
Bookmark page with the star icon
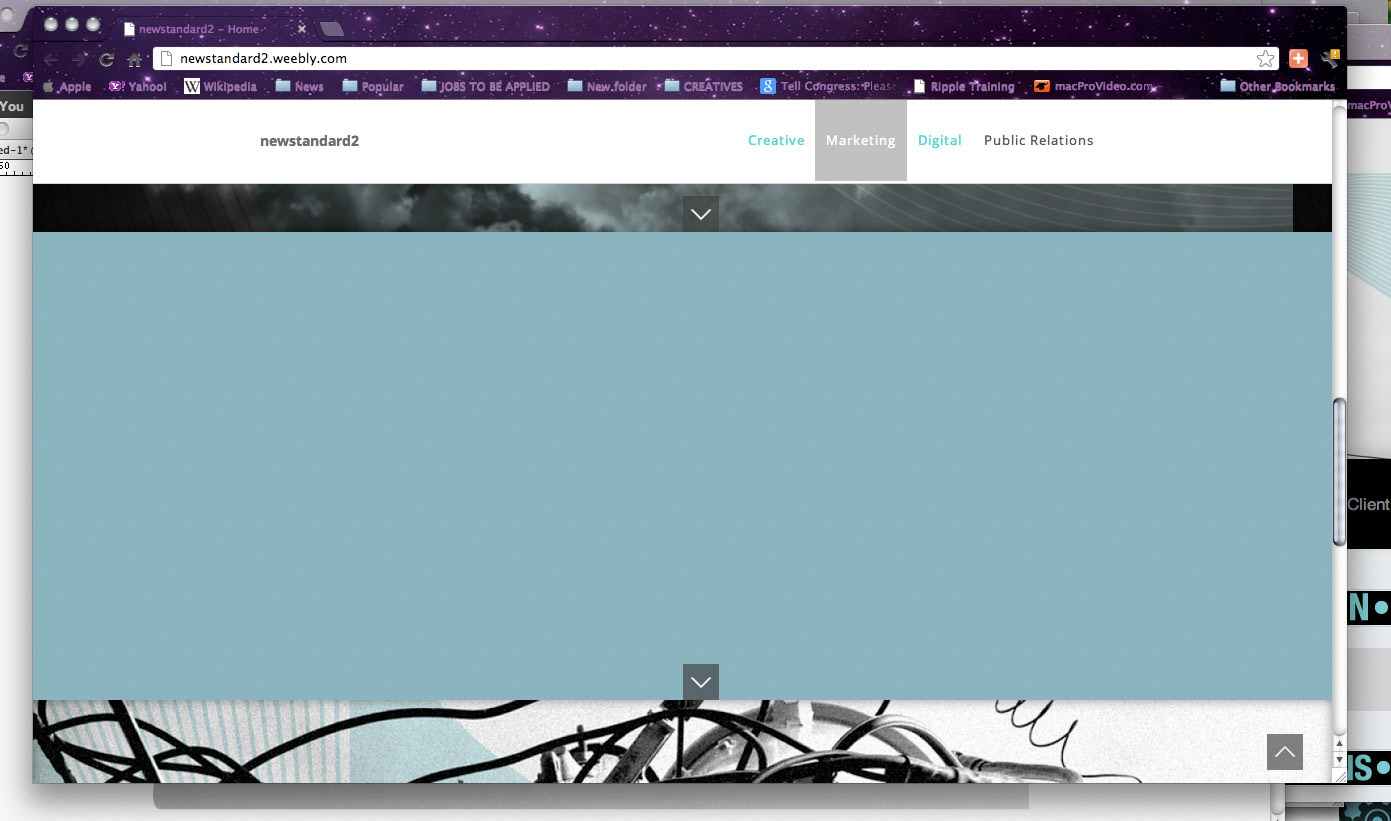pyautogui.click(x=1266, y=58)
